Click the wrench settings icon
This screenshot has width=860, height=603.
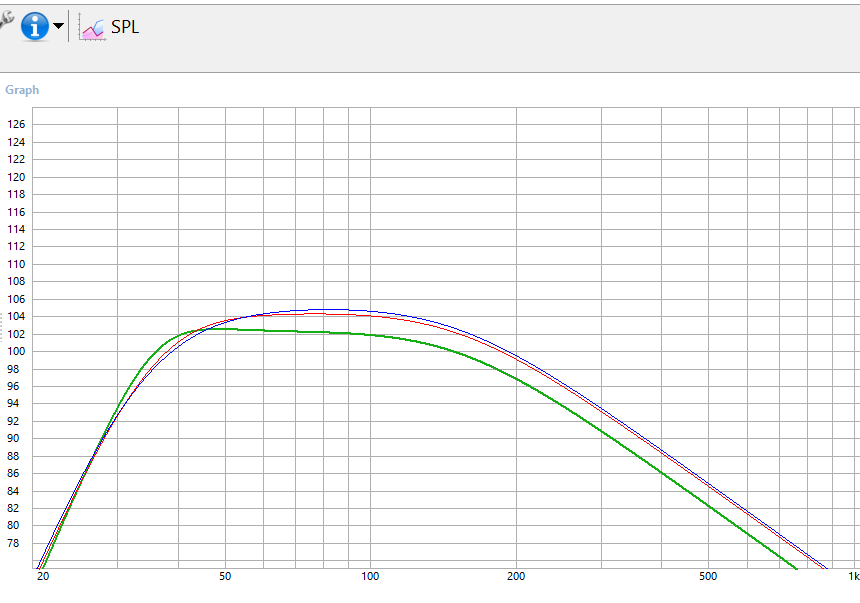pyautogui.click(x=5, y=20)
